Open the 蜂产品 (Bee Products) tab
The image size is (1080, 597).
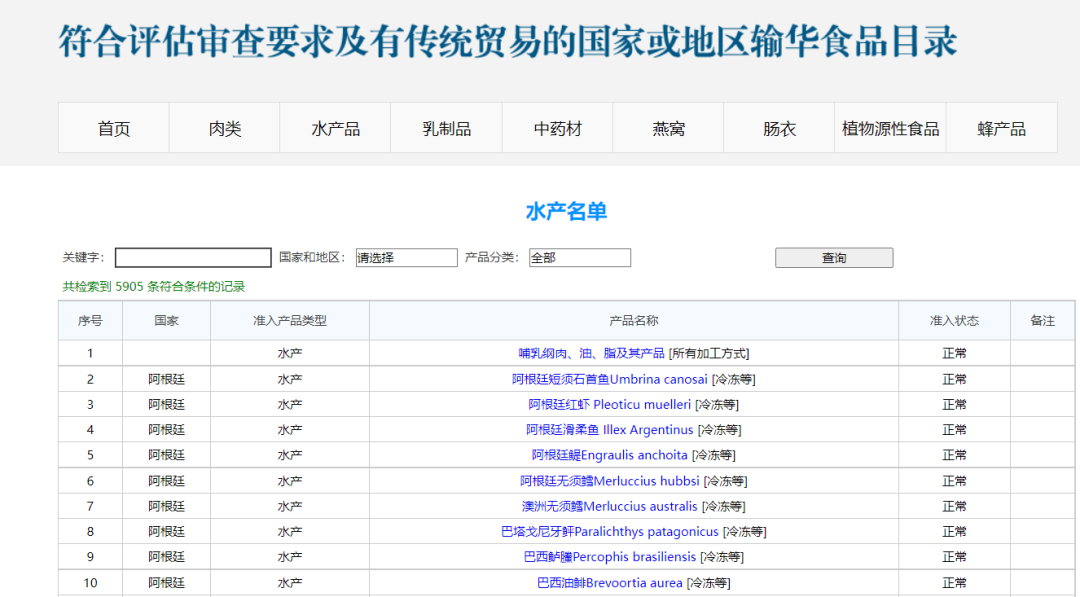point(1001,126)
